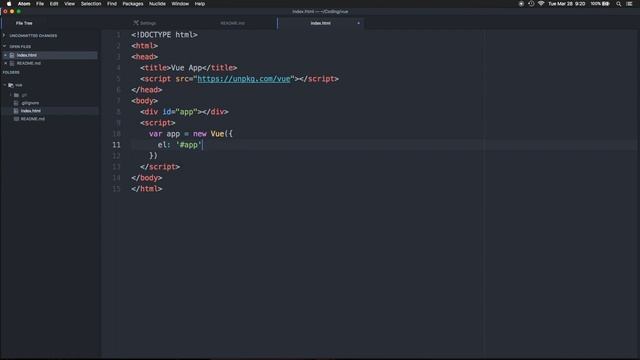Open the Notification Center icon
The width and height of the screenshot is (640, 360).
coord(629,4)
